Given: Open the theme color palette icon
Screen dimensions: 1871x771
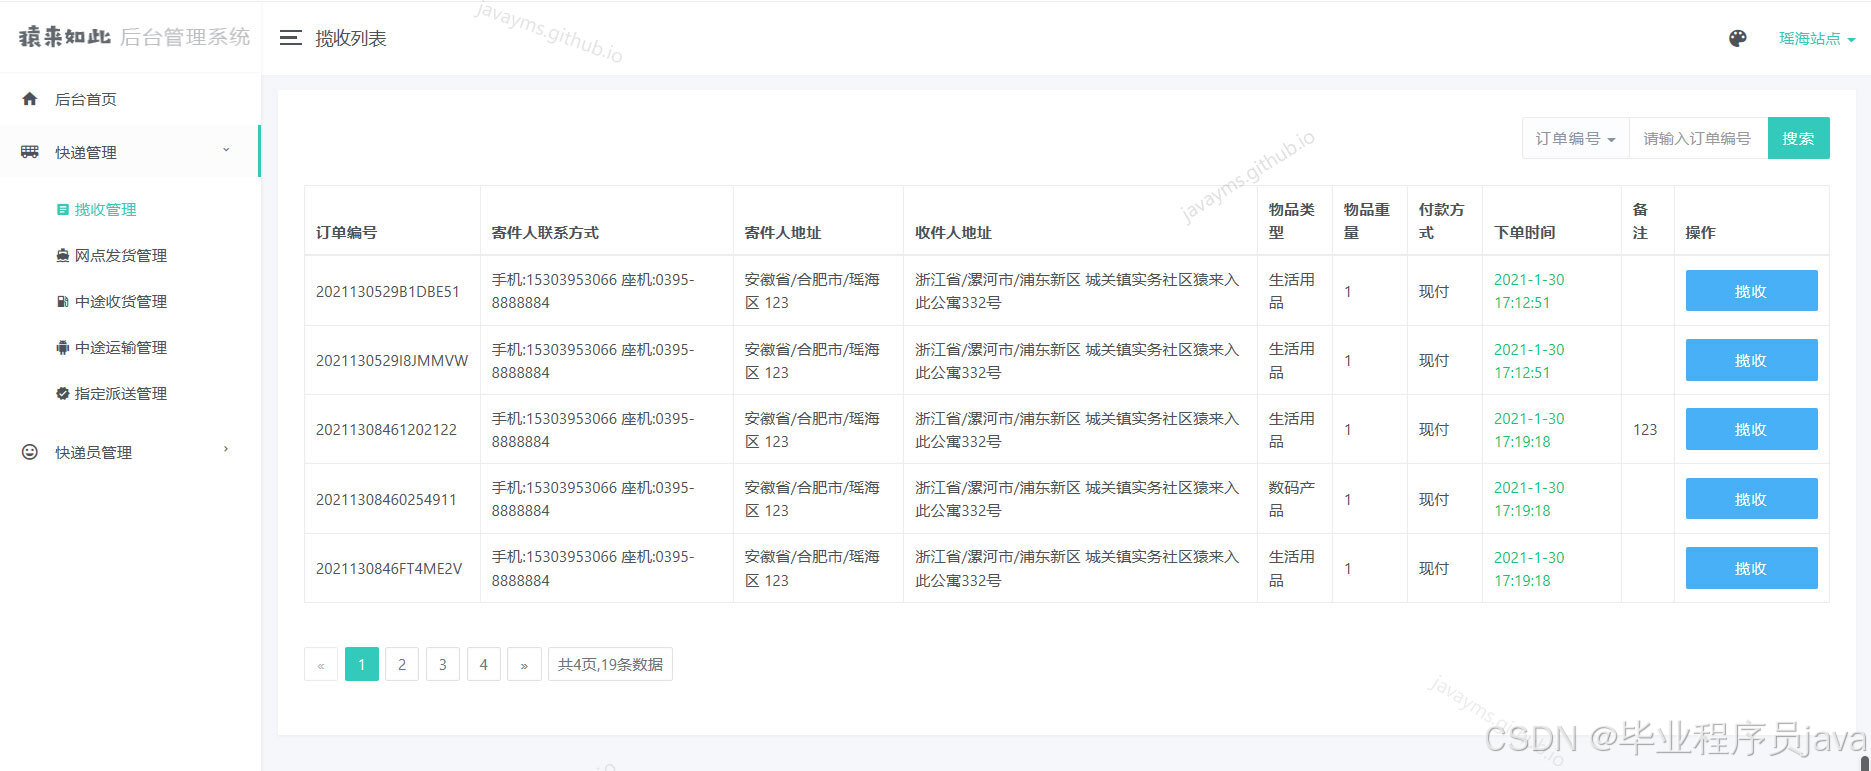Looking at the screenshot, I should 1738,38.
